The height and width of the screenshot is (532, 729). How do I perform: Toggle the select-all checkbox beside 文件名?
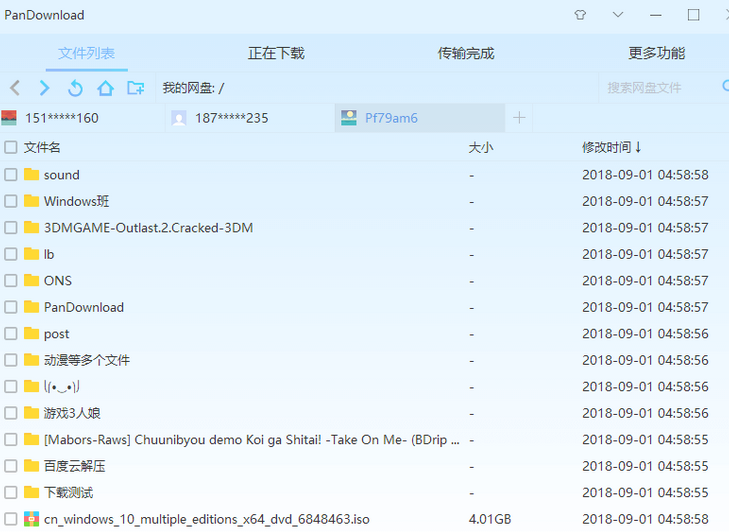point(11,147)
